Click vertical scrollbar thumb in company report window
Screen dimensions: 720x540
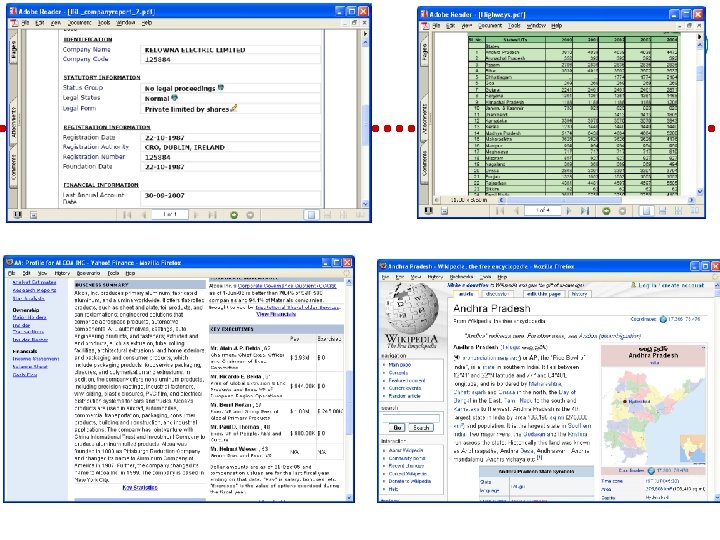point(365,125)
